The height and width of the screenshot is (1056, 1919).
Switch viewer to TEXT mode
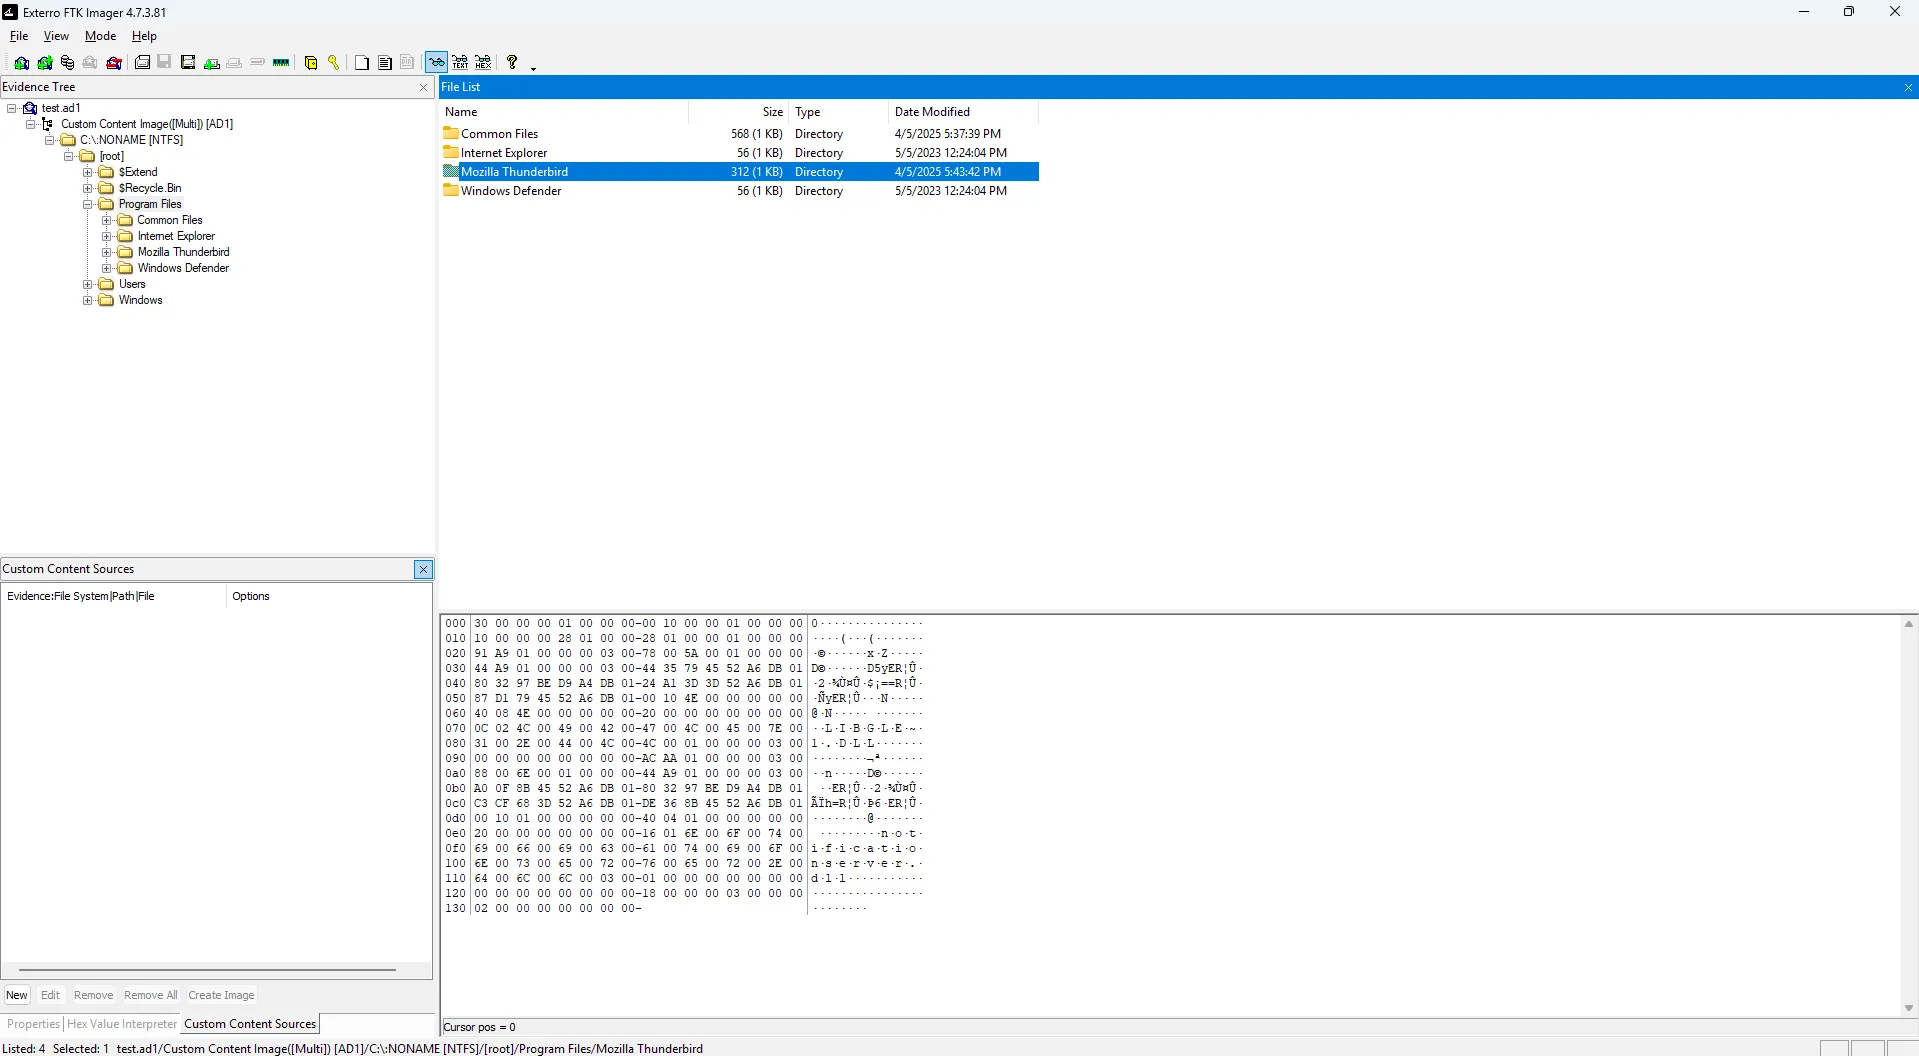click(460, 63)
